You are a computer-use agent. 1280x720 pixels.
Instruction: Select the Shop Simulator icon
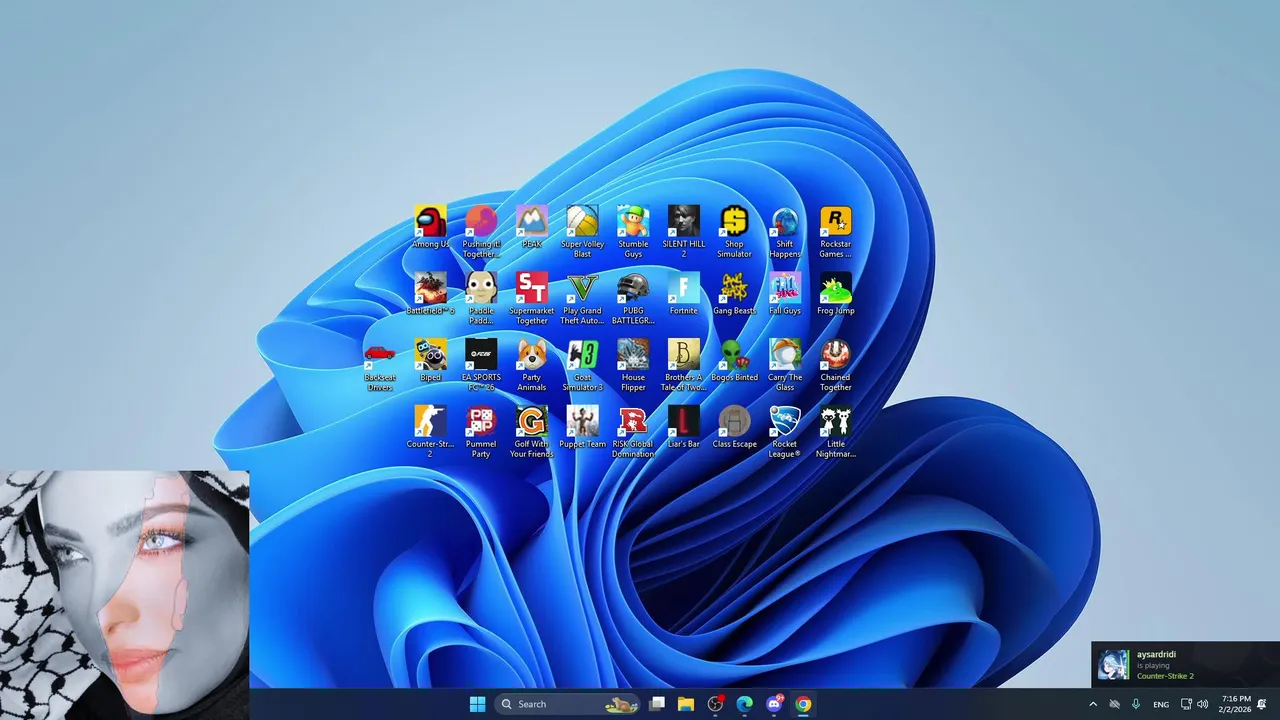pyautogui.click(x=734, y=232)
